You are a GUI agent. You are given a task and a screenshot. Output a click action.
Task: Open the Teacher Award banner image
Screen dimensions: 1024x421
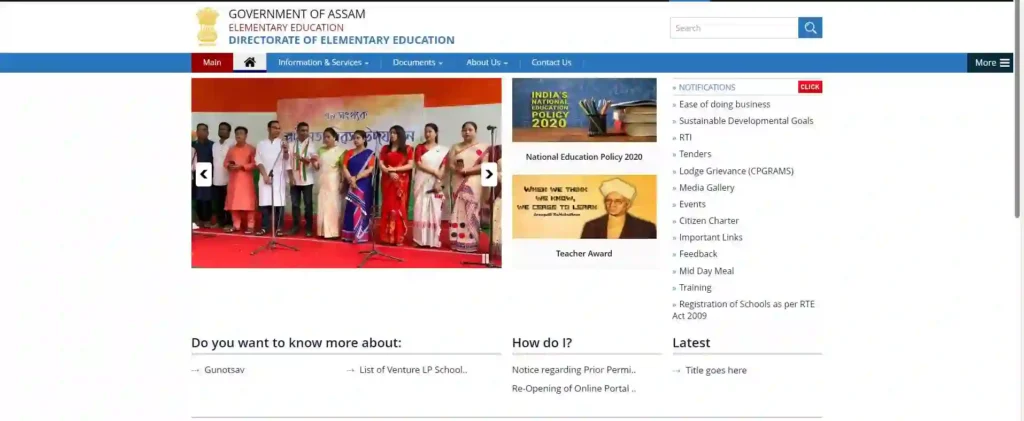(x=584, y=207)
